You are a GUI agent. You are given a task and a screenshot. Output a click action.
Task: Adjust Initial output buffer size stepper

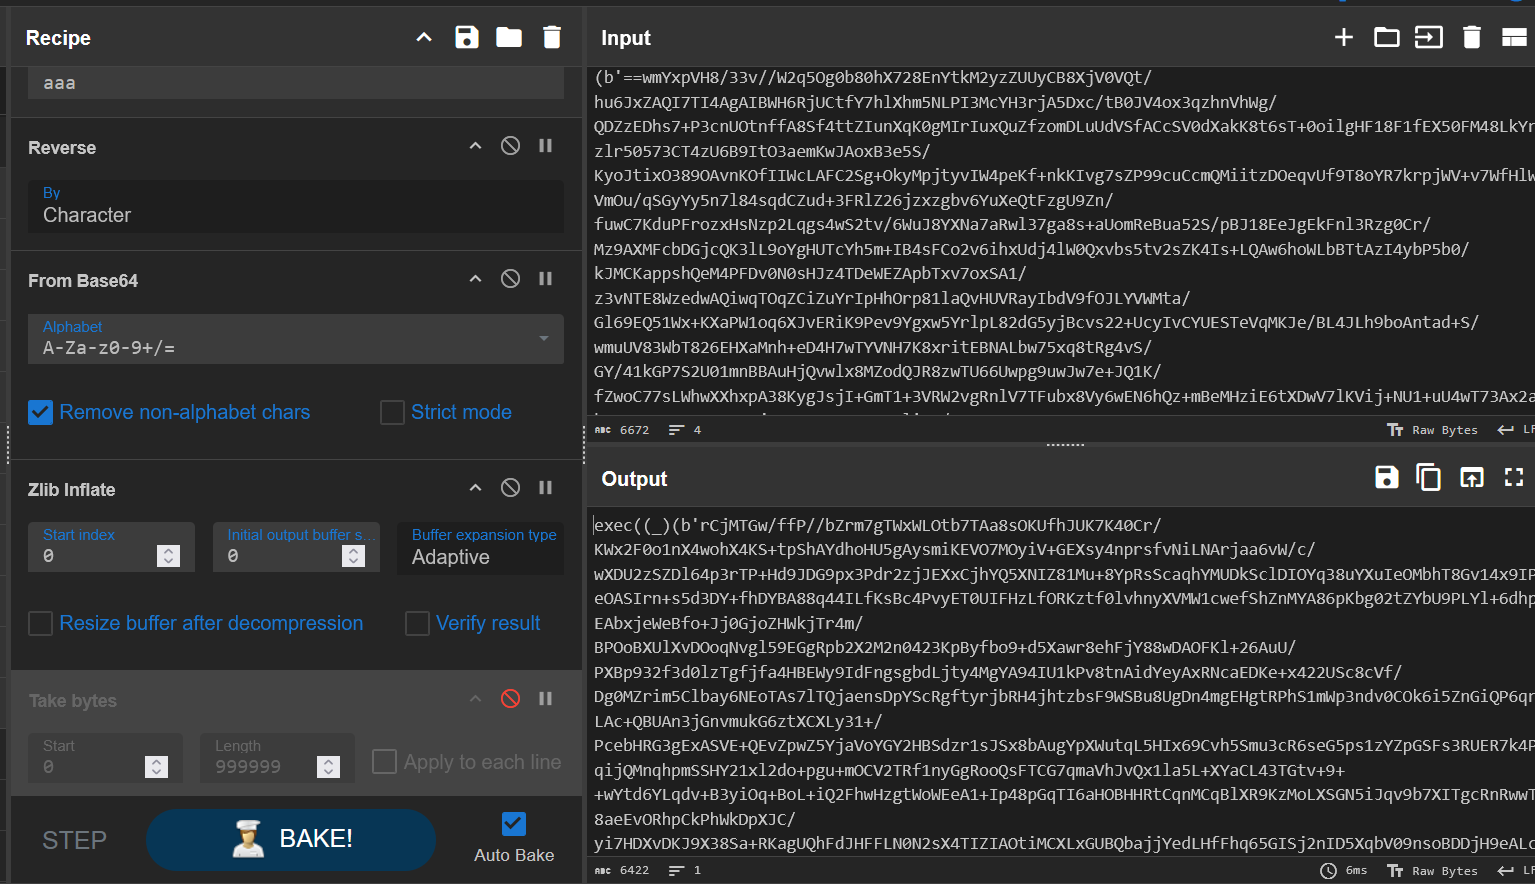(x=354, y=556)
